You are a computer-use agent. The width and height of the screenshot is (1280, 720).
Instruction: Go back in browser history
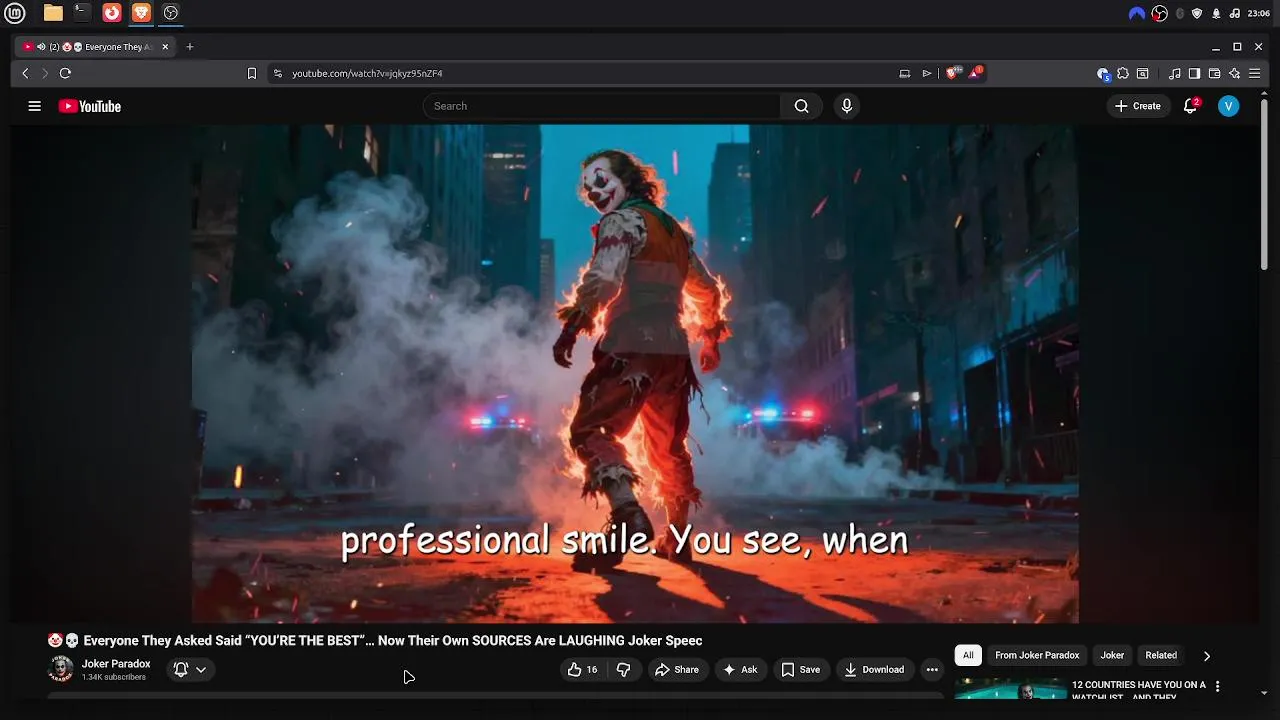tap(25, 73)
